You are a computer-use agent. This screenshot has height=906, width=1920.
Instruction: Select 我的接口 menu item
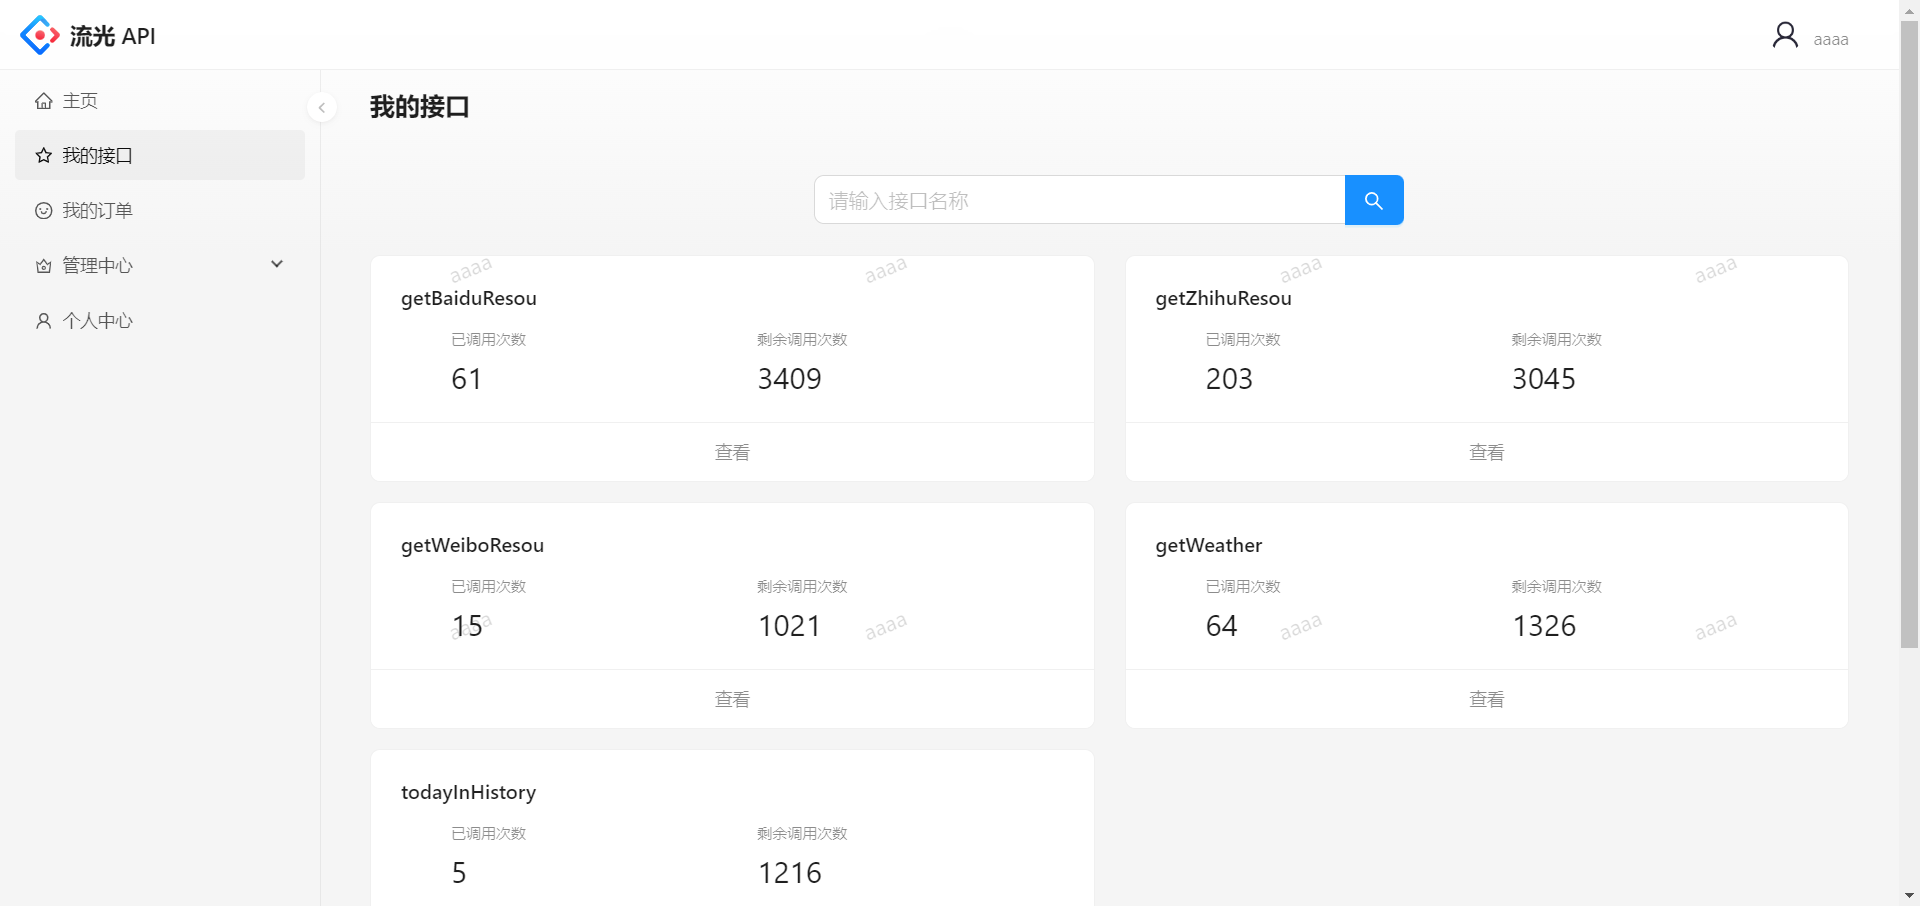(x=160, y=156)
